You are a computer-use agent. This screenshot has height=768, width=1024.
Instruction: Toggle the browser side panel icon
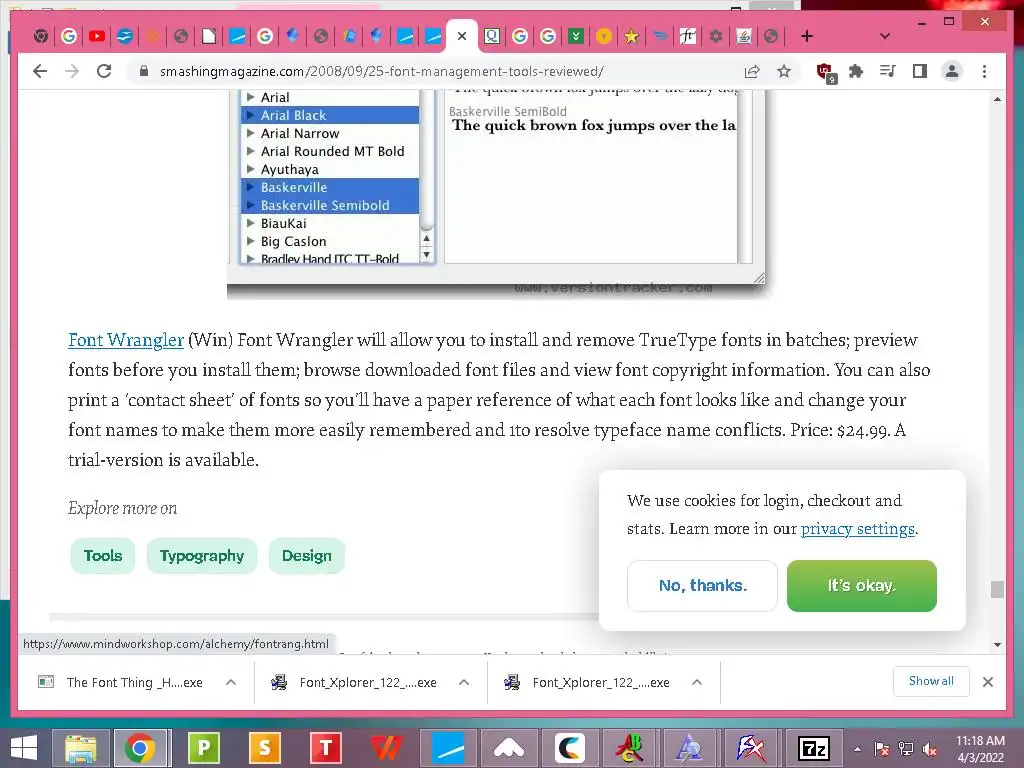coord(920,71)
